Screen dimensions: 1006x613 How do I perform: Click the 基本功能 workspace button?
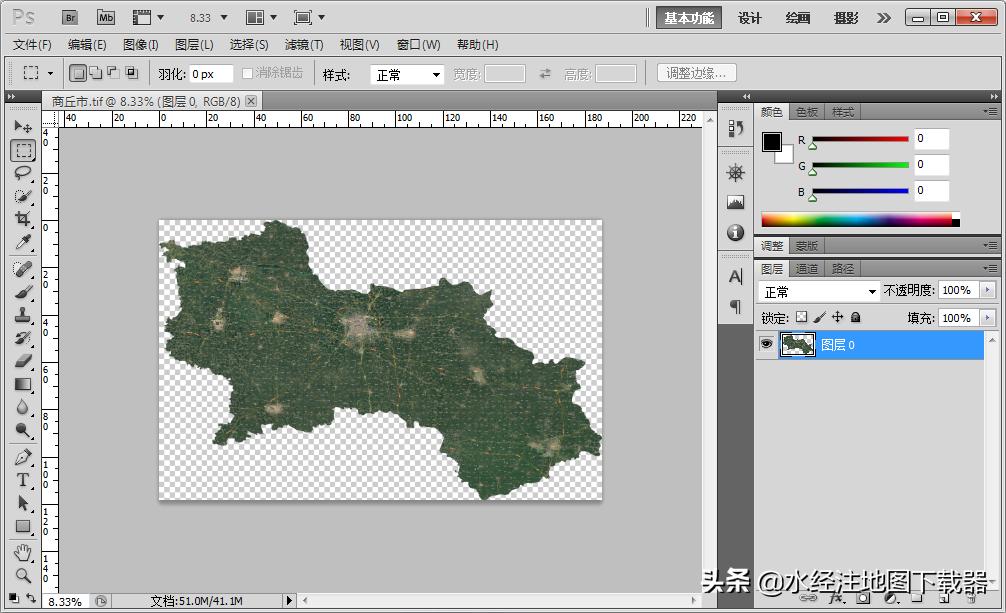coord(689,18)
